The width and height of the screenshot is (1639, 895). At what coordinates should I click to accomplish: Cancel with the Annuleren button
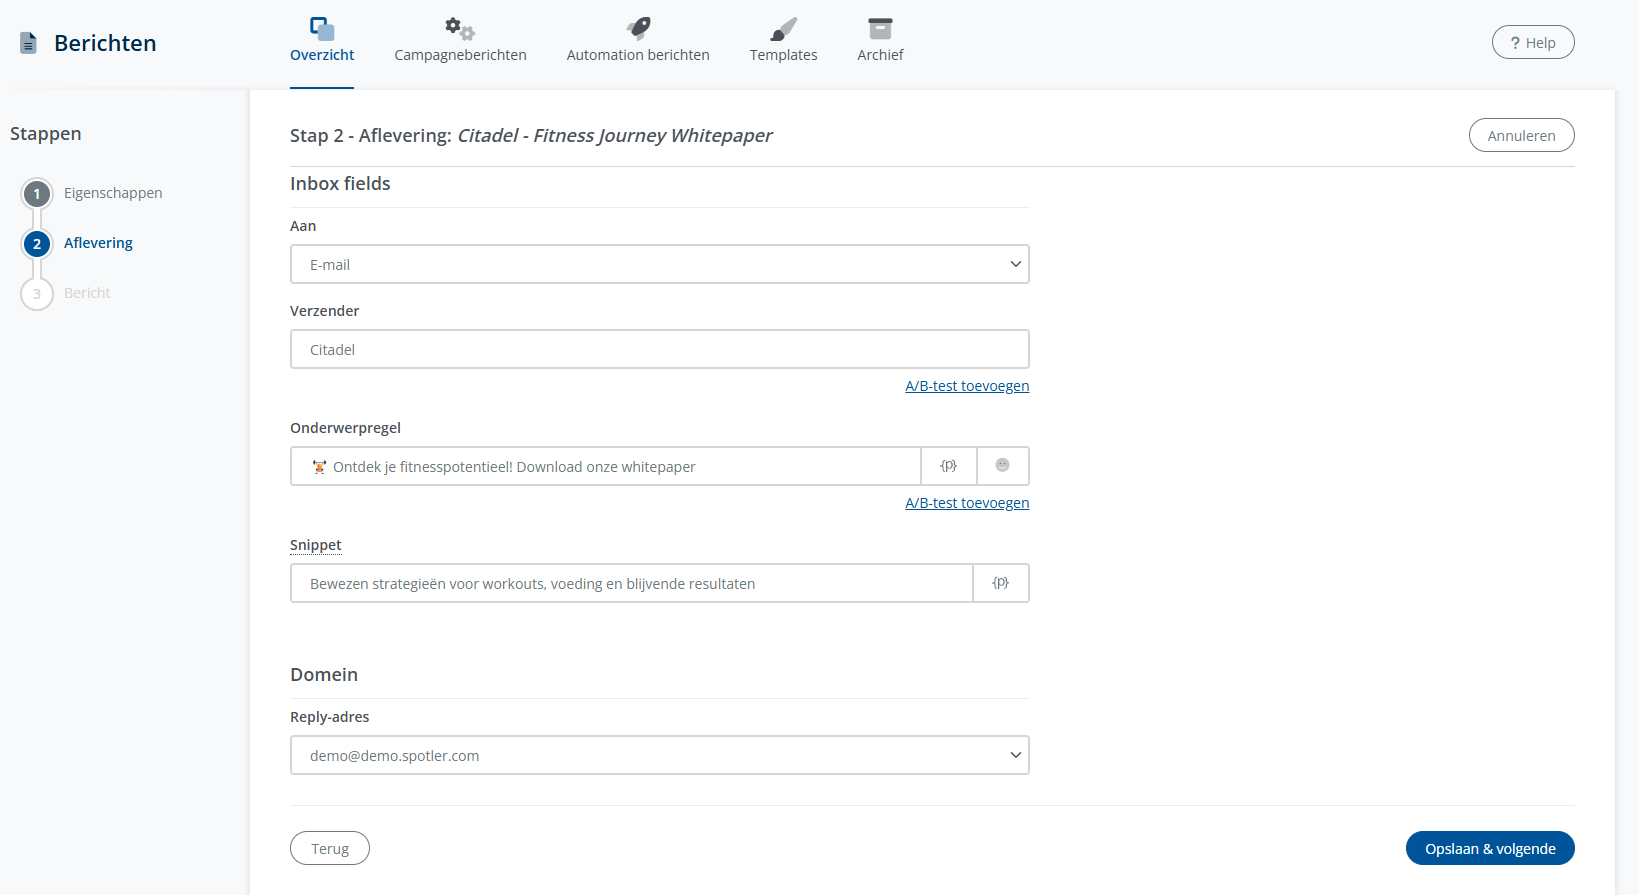[x=1520, y=136]
